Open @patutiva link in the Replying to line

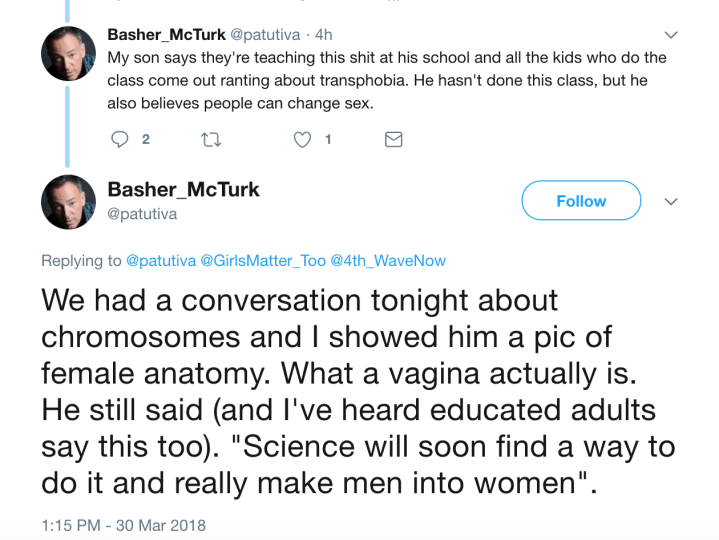tap(161, 261)
